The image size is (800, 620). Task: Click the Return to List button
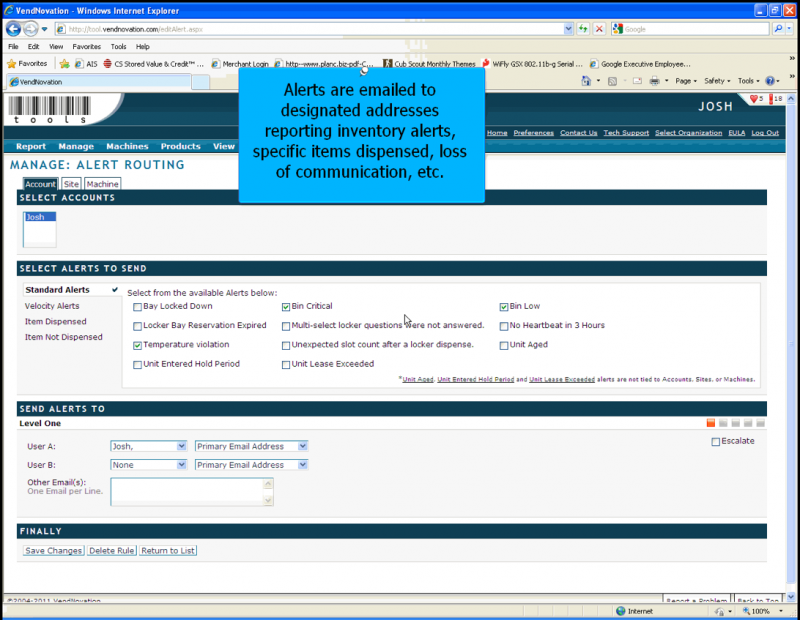(x=168, y=551)
